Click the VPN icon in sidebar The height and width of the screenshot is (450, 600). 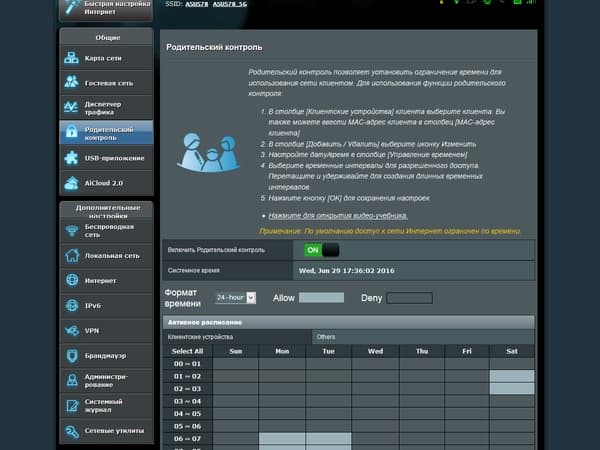click(x=72, y=330)
